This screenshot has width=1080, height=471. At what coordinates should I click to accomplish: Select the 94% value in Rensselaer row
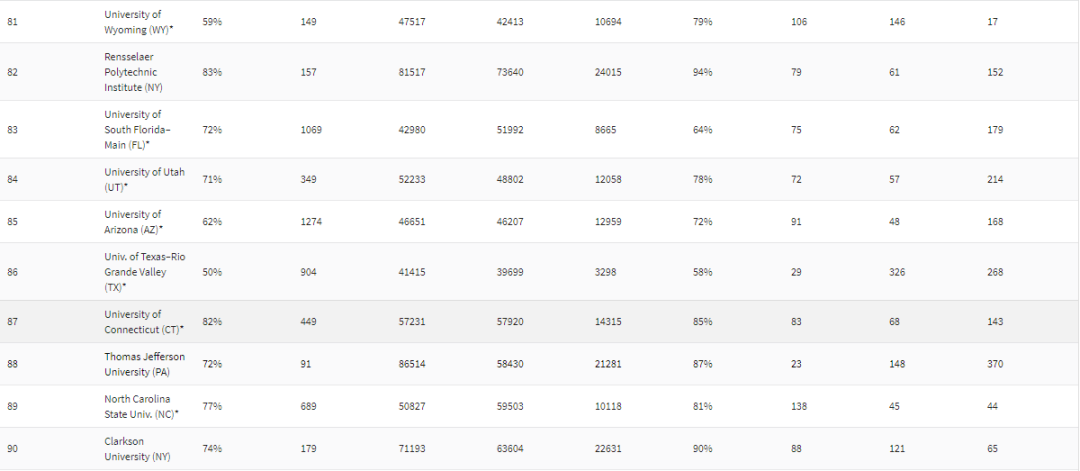click(x=703, y=72)
